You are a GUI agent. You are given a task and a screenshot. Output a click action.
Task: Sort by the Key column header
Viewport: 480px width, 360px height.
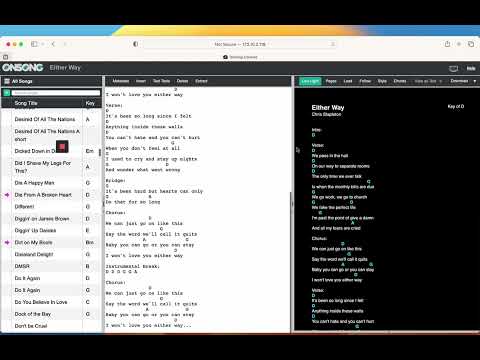tap(90, 103)
